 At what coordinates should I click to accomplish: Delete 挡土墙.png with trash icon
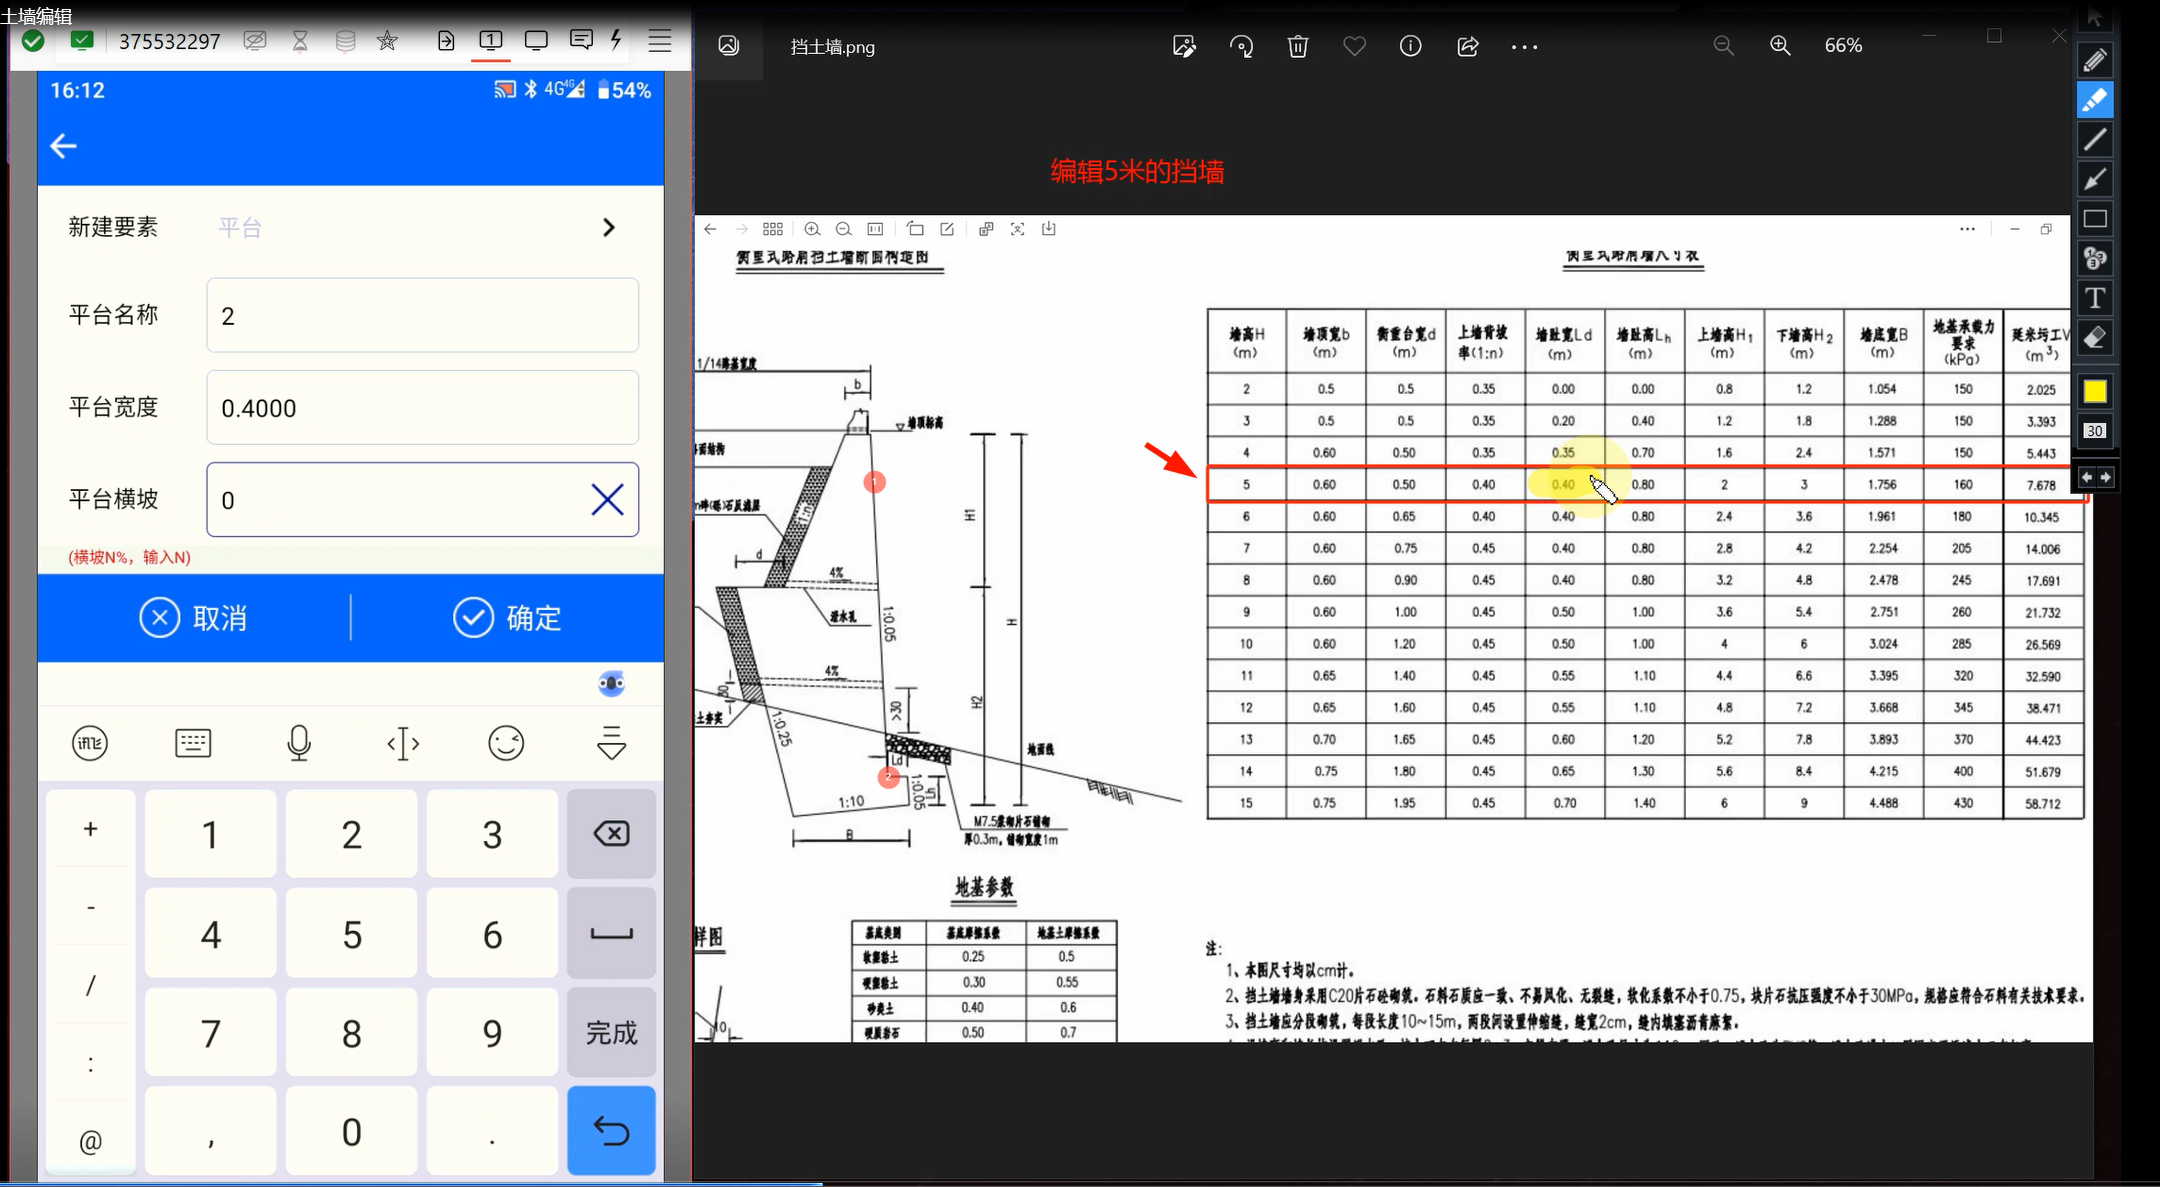(1298, 46)
